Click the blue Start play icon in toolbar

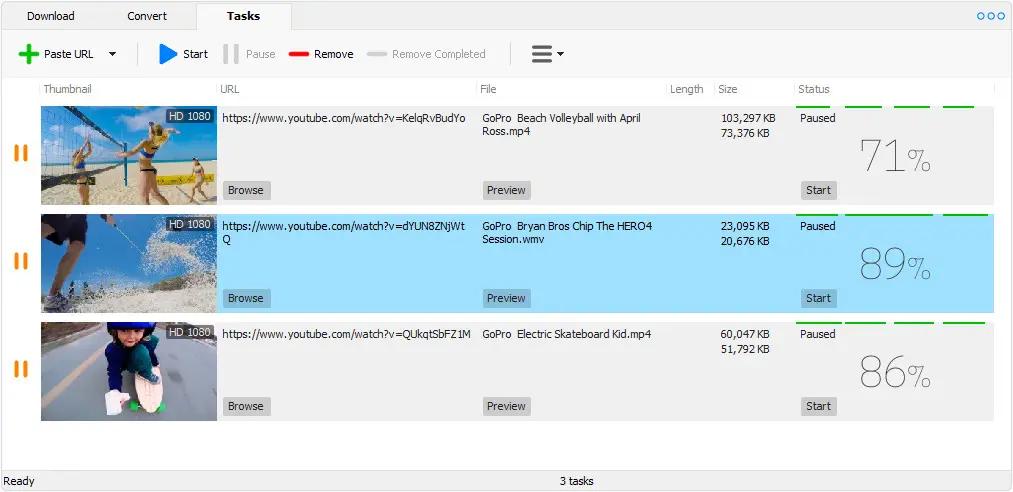coord(167,54)
